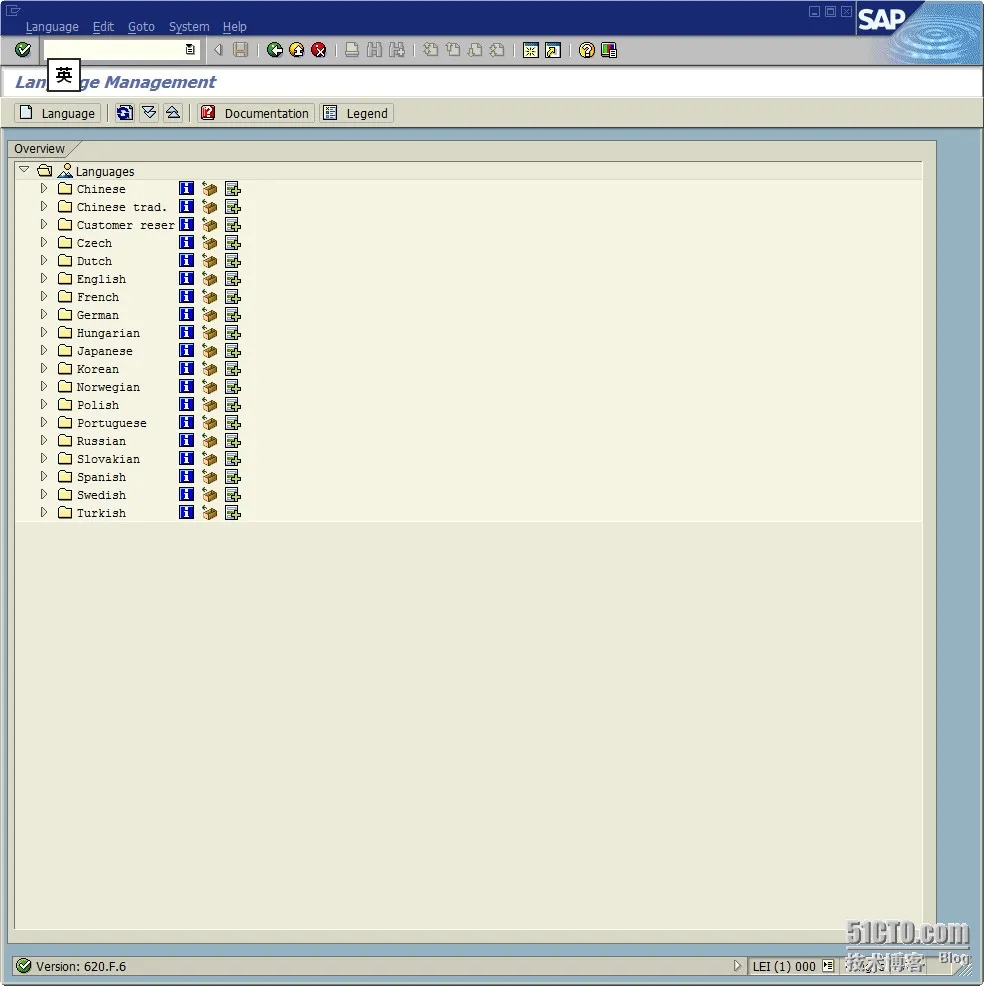Expand the English language node
The height and width of the screenshot is (986, 984).
point(43,278)
